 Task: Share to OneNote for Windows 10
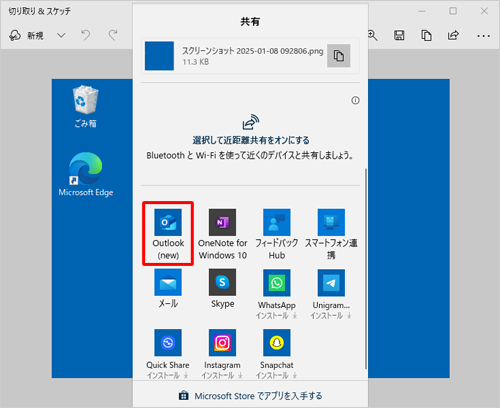tap(222, 234)
